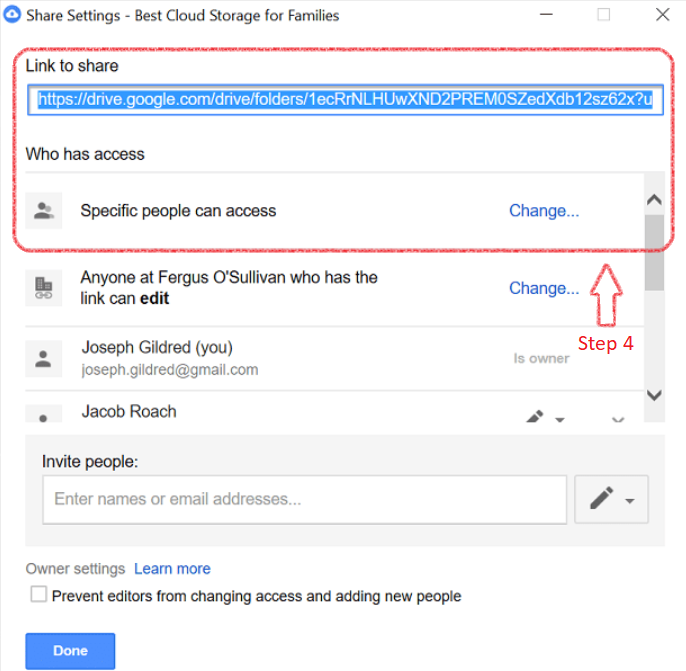The width and height of the screenshot is (686, 671).
Task: Enable prevent editors from changing access
Action: pyautogui.click(x=38, y=594)
